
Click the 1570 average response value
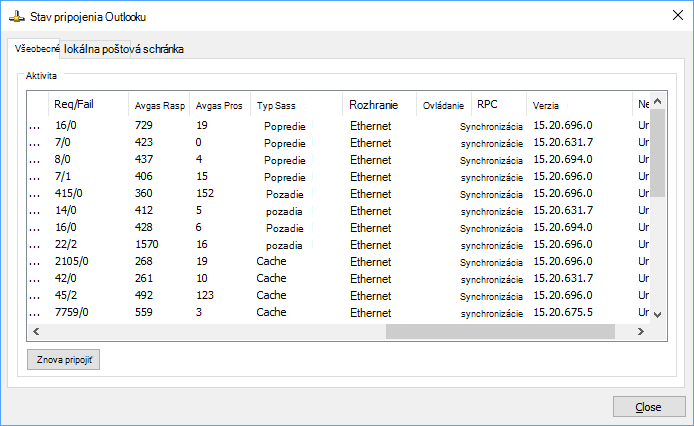[147, 244]
